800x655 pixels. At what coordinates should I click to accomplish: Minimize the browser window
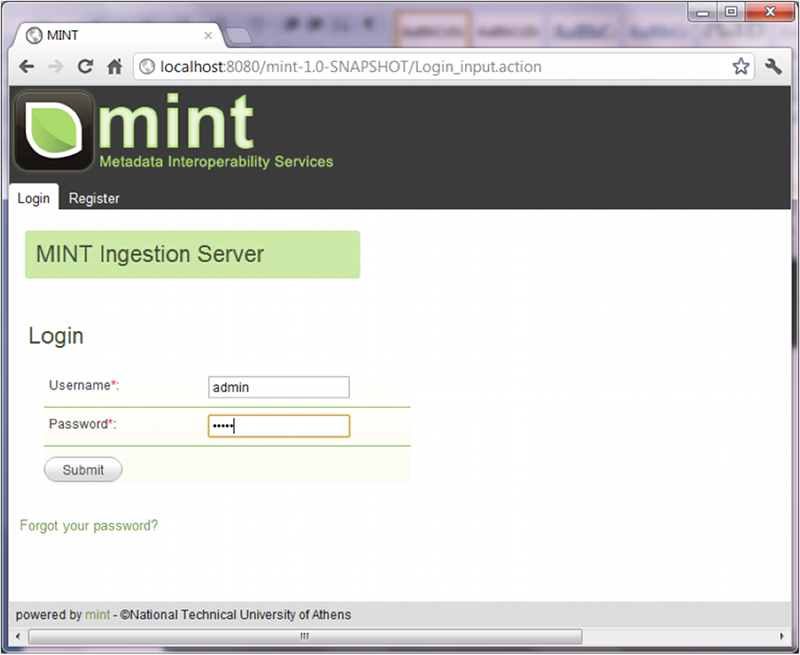click(702, 12)
